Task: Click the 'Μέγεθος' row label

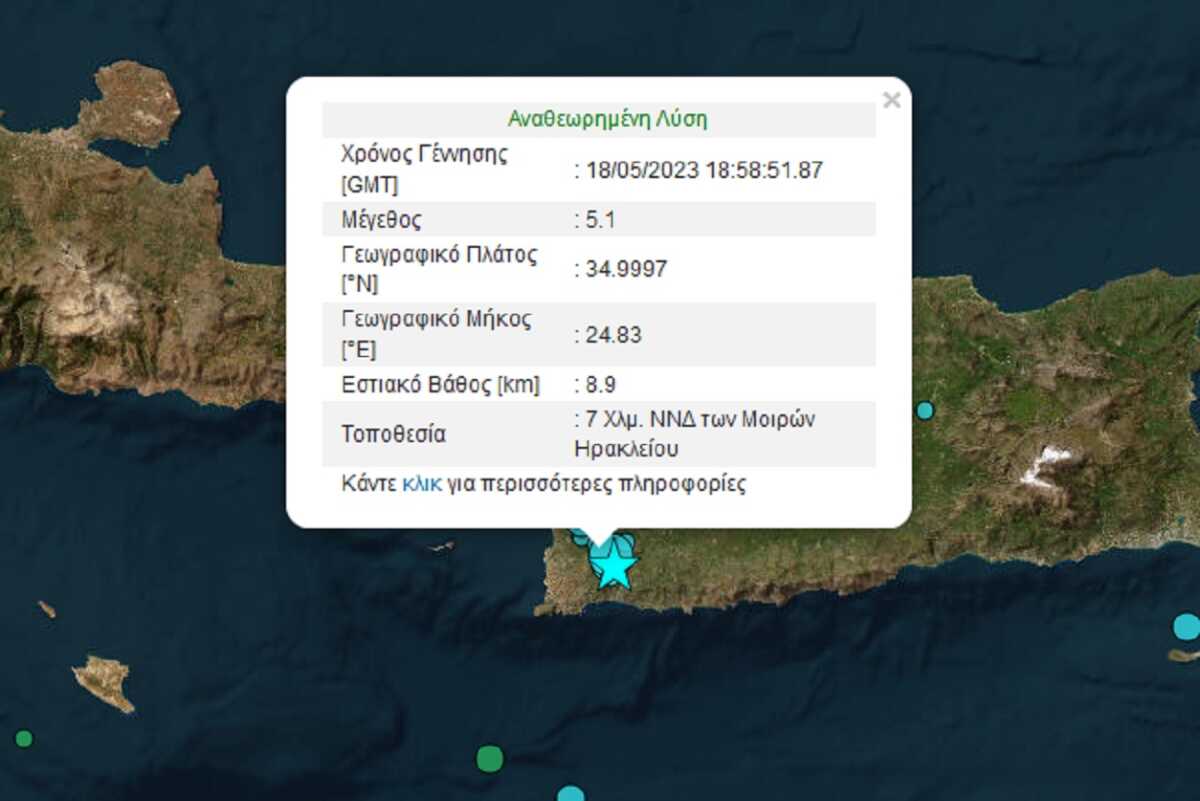Action: click(x=381, y=220)
